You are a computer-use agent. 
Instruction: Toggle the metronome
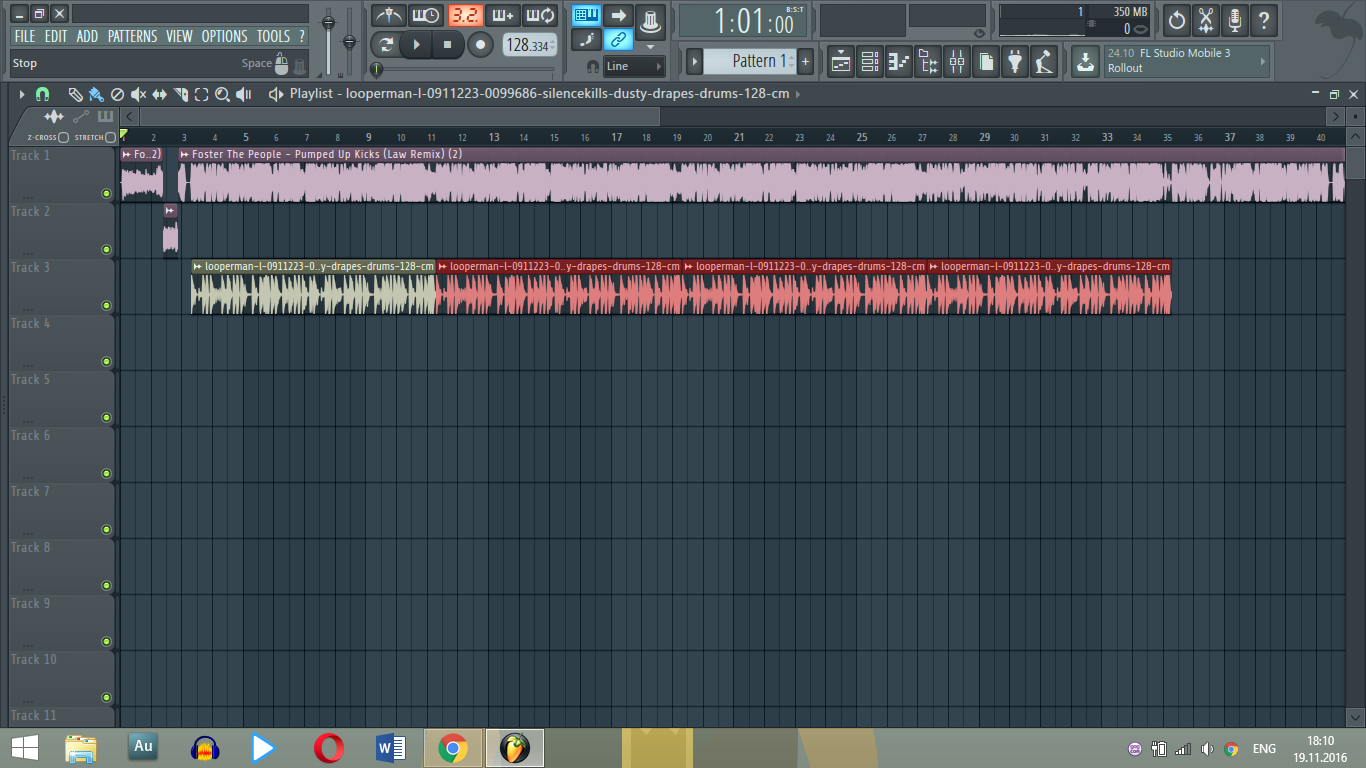(x=388, y=15)
